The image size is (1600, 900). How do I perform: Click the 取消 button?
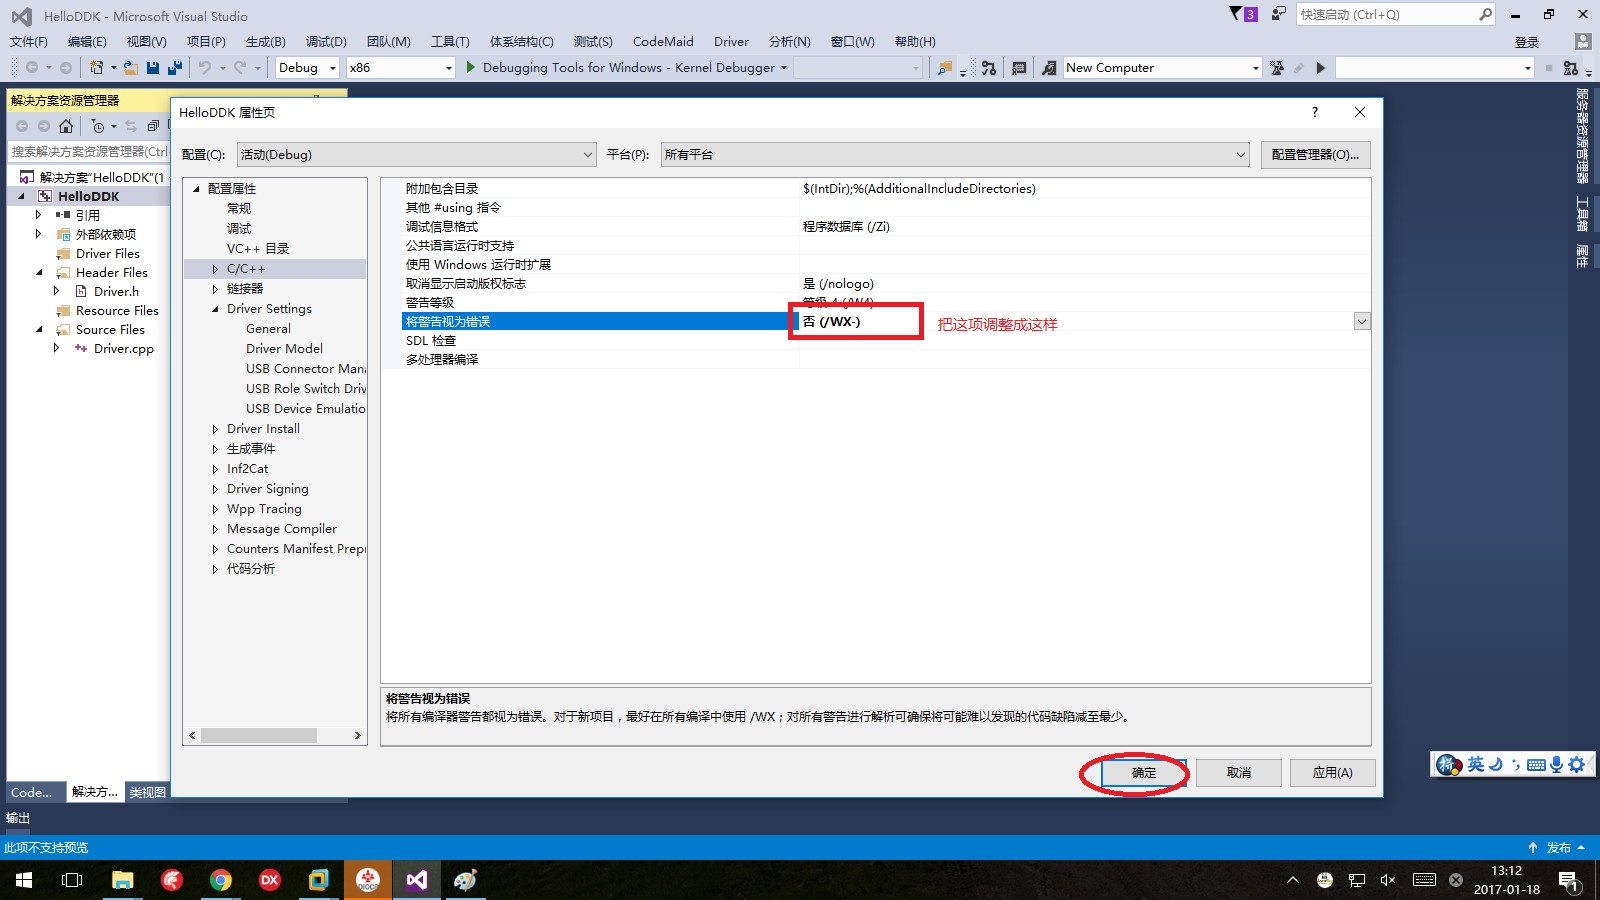pos(1239,773)
